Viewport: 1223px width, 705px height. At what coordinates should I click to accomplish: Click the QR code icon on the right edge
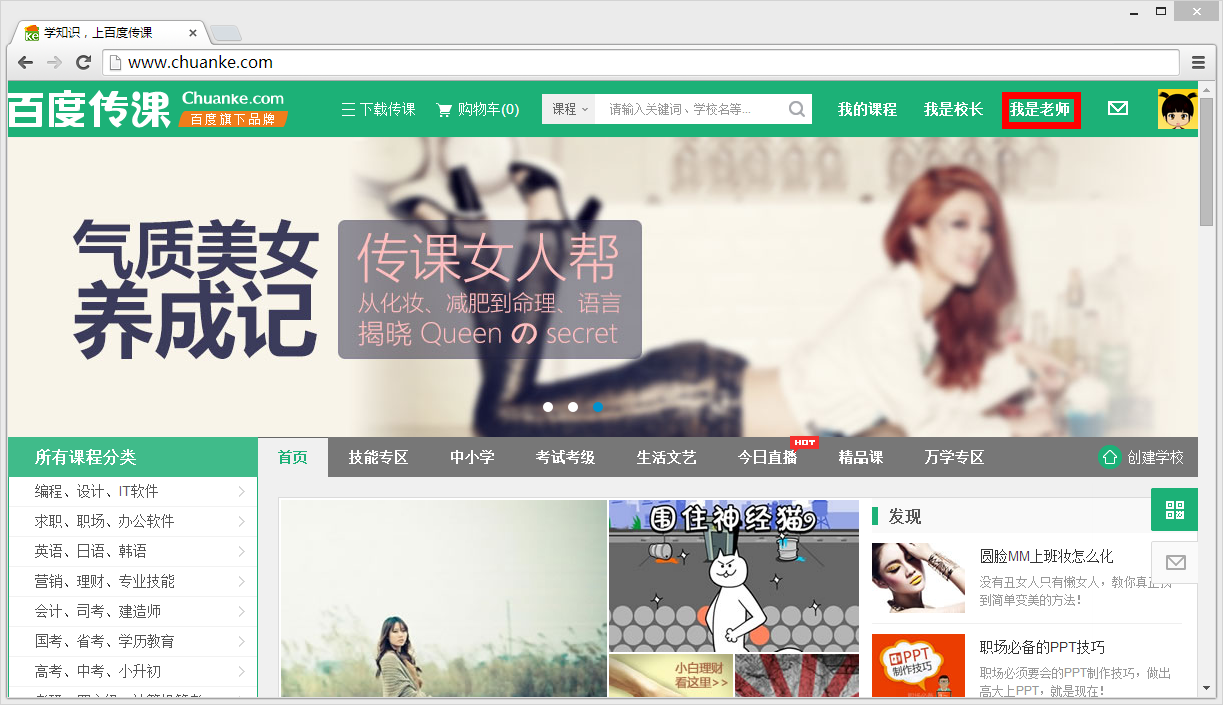(1174, 509)
